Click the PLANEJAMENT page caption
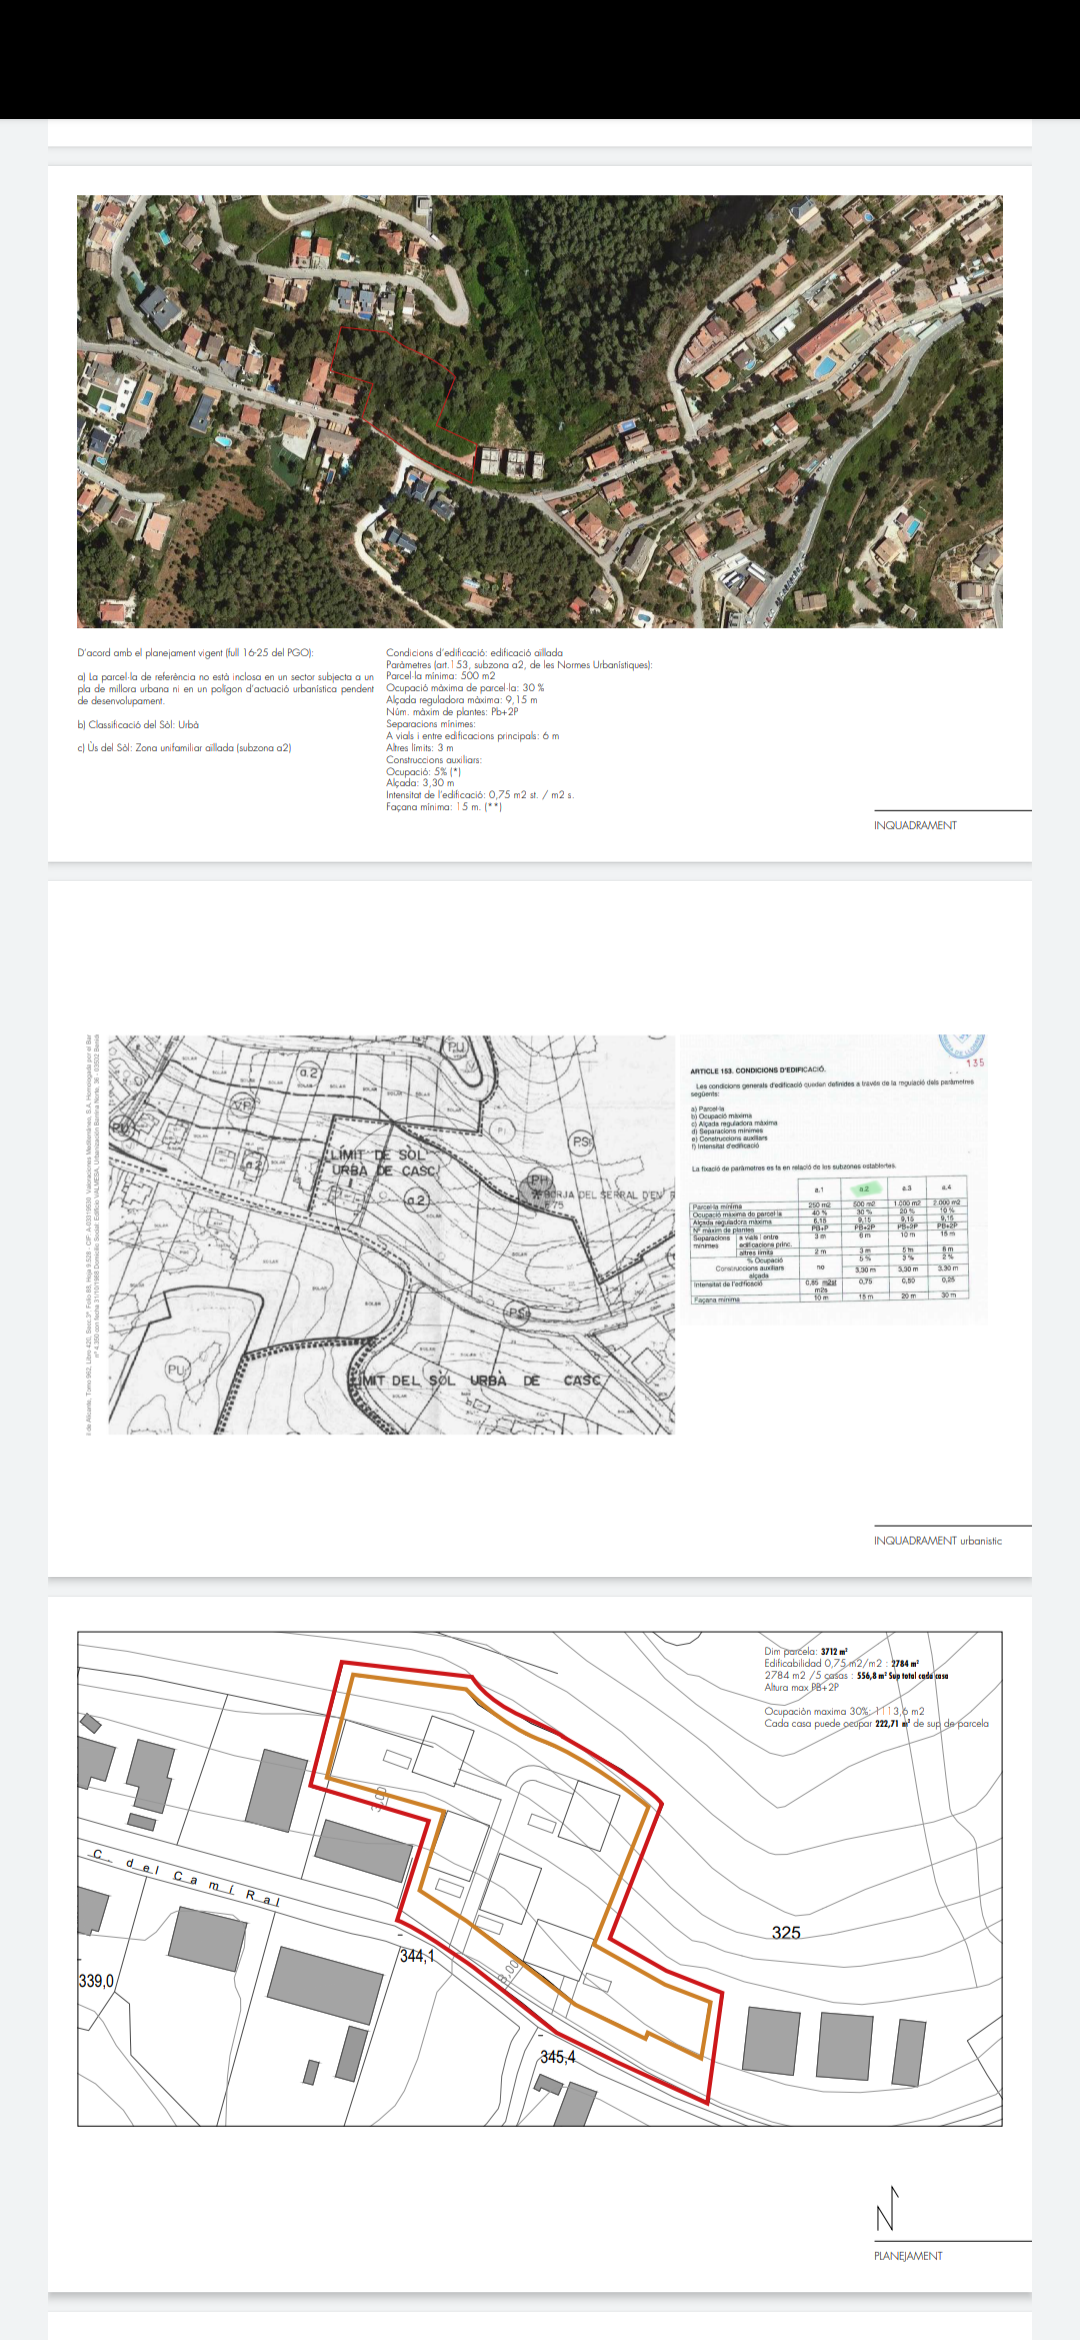The image size is (1080, 2340). 908,2256
